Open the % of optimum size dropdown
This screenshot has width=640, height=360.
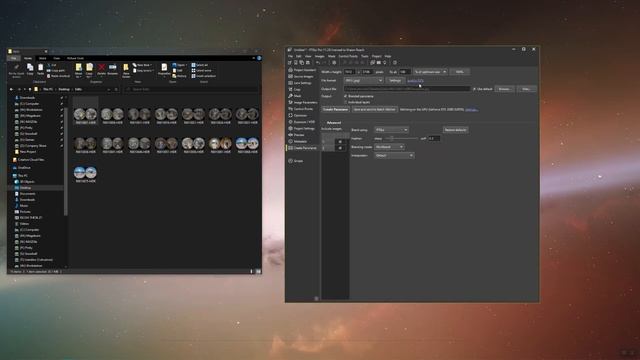430,72
